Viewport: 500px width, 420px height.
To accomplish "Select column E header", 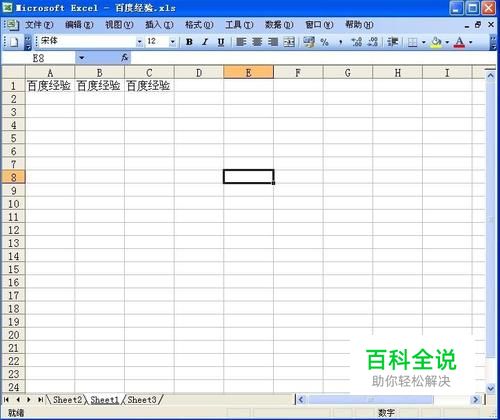I will tap(248, 72).
